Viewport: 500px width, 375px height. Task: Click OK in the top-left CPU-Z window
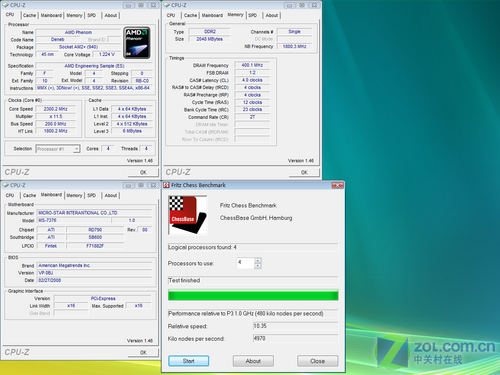[143, 172]
